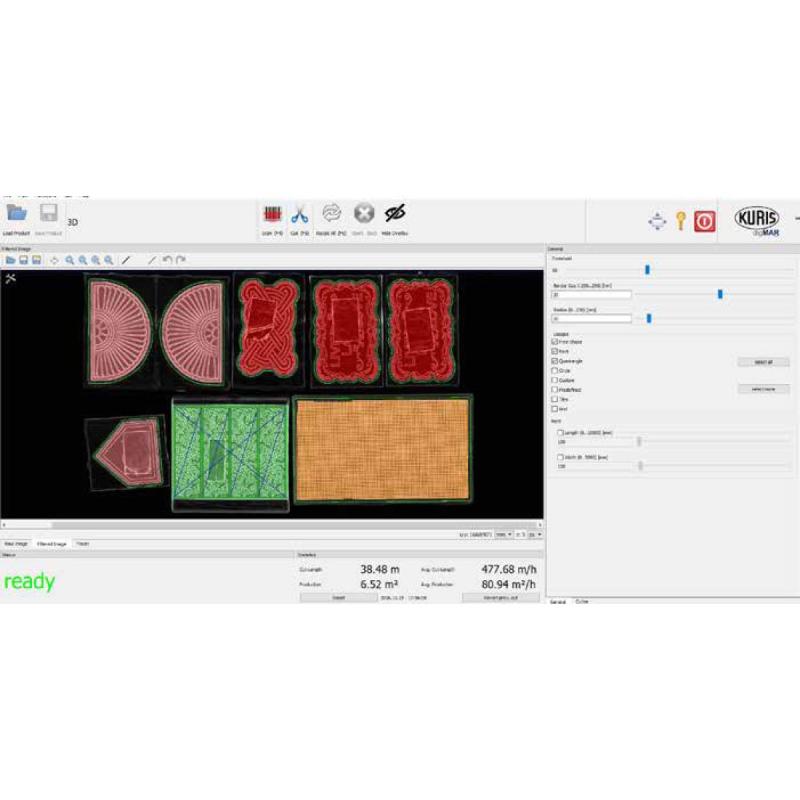
Task: Click the third magnifier zoom icon
Action: [x=95, y=260]
